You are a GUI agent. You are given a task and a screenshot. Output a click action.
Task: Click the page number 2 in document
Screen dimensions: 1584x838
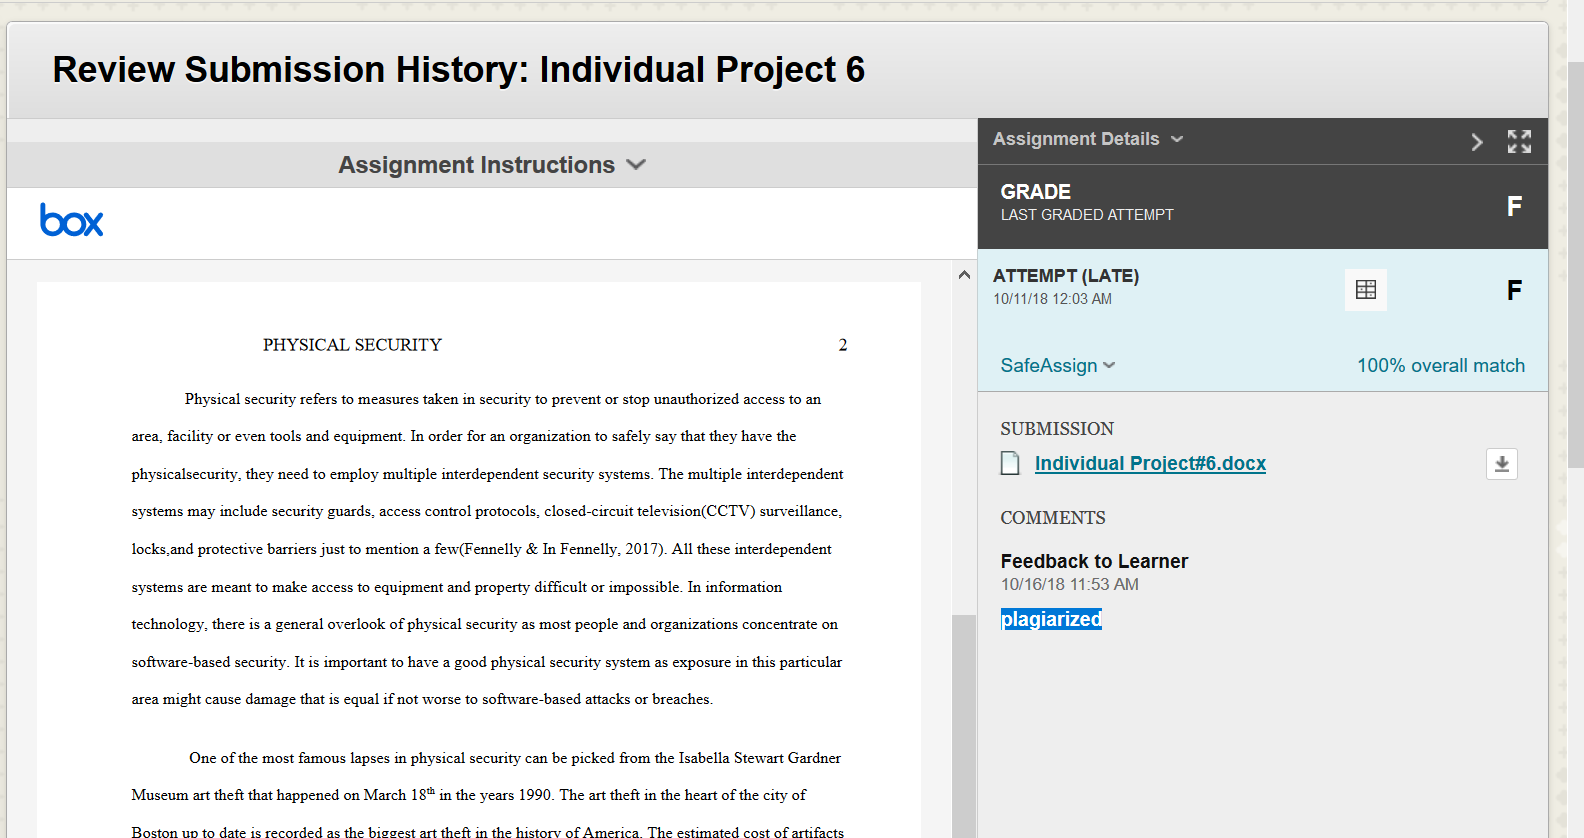point(843,345)
